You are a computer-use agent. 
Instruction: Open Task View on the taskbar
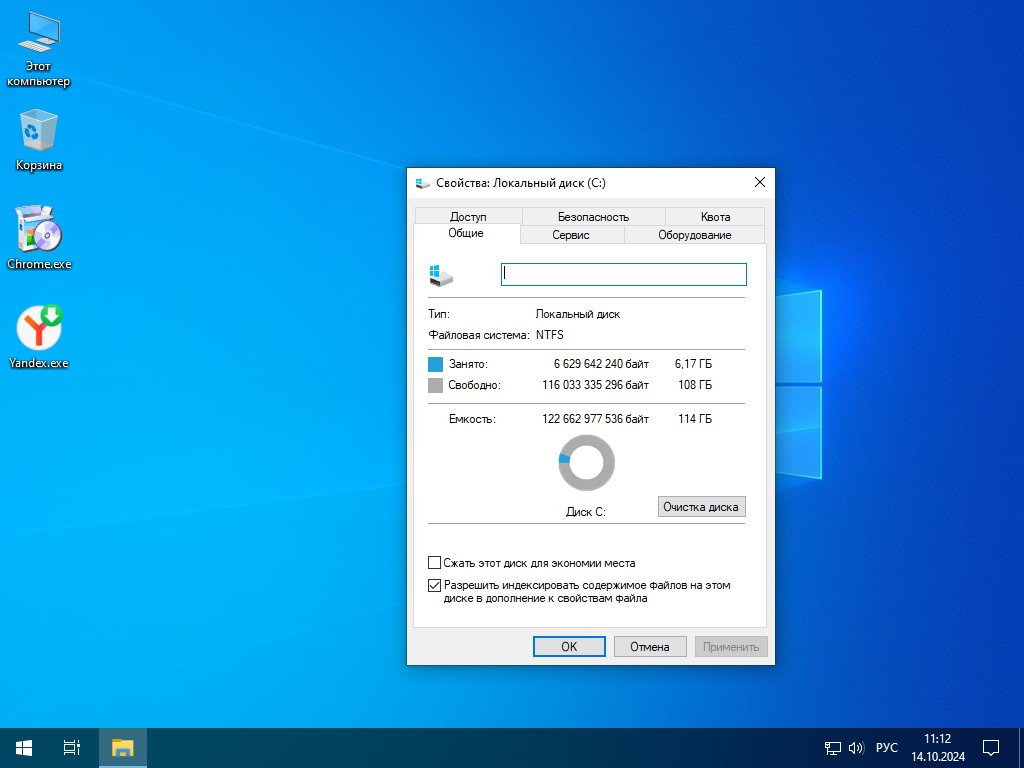[72, 747]
